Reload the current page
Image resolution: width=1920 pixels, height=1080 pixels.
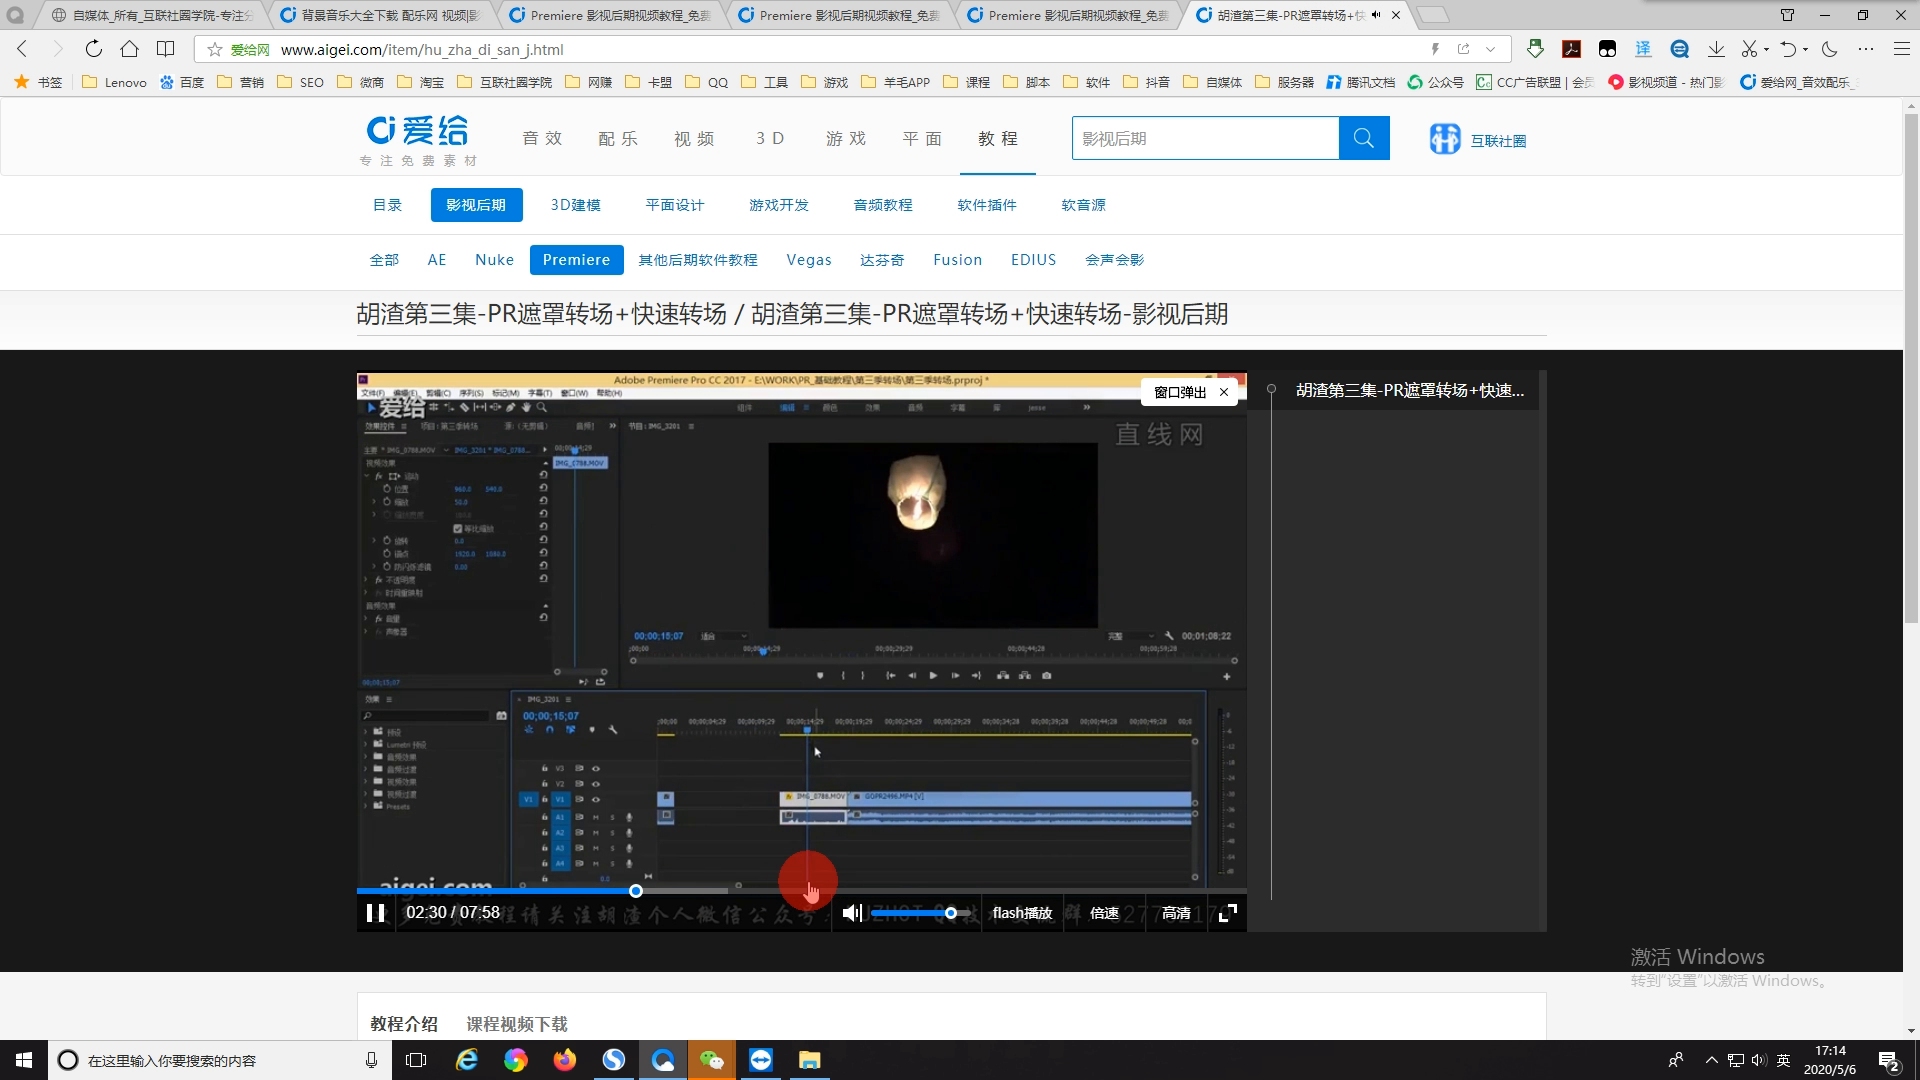click(x=93, y=49)
